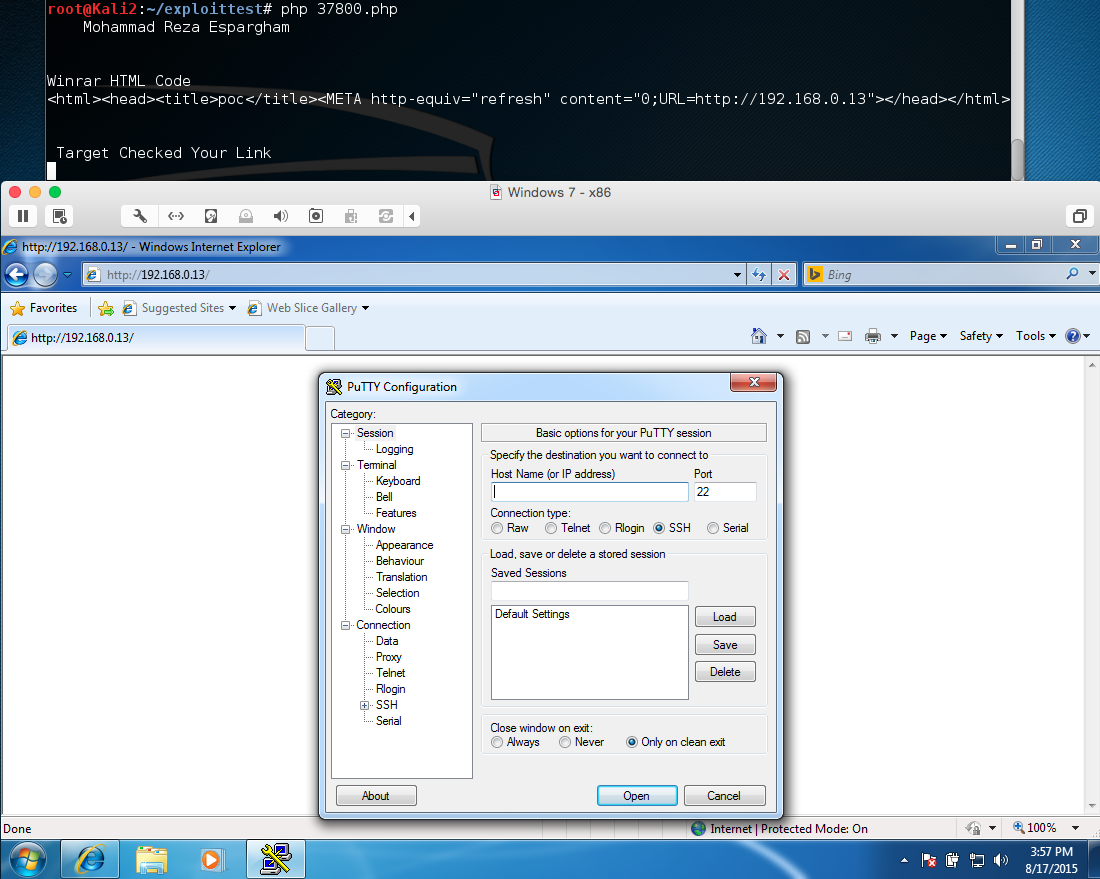Open the IE Help question mark icon
1100x879 pixels.
(x=1073, y=336)
